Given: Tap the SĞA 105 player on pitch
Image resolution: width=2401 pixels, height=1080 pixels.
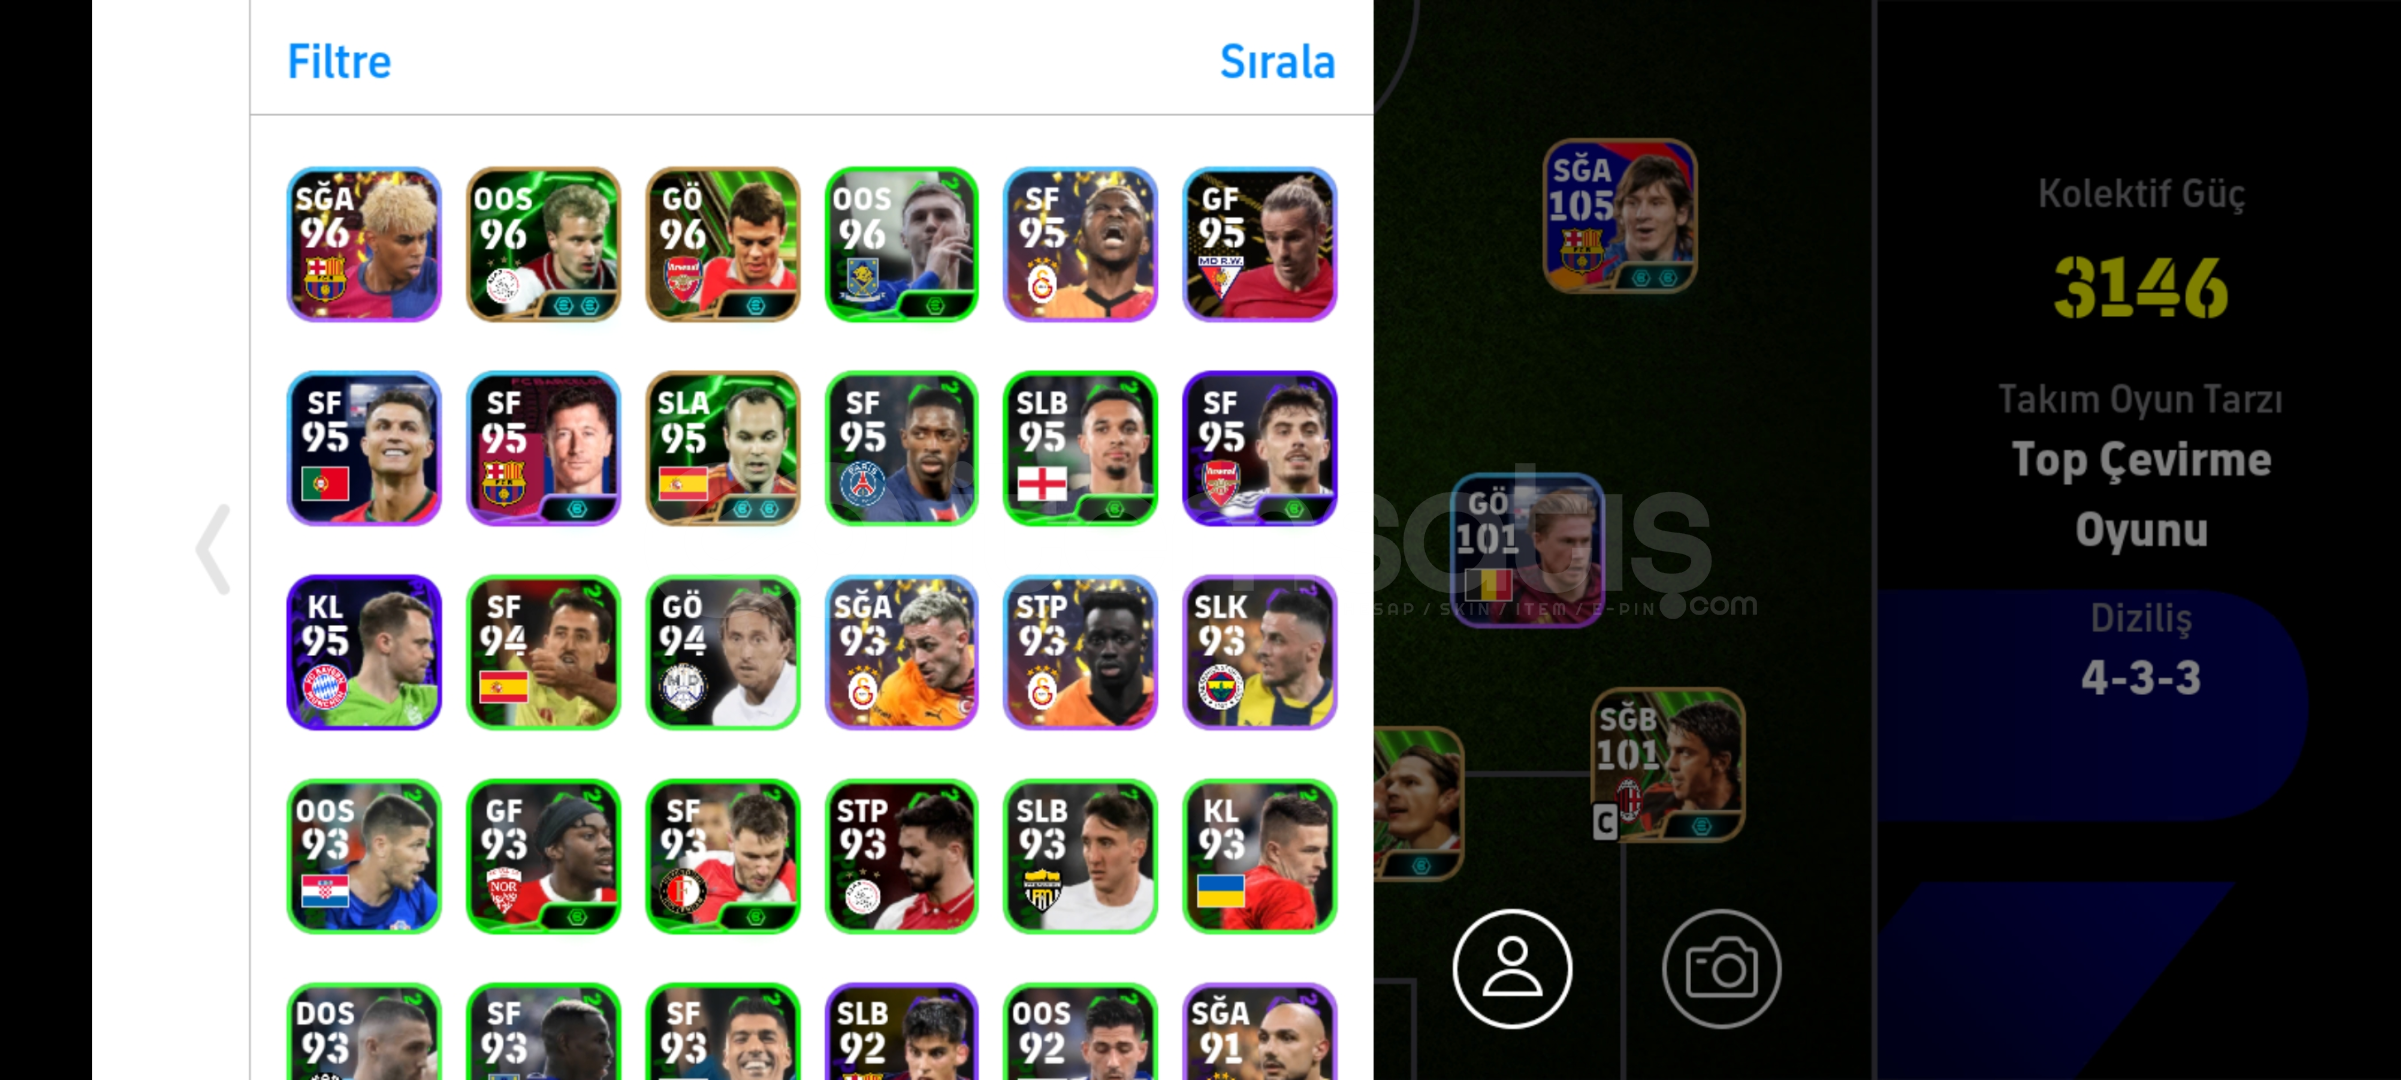Looking at the screenshot, I should (x=1619, y=216).
